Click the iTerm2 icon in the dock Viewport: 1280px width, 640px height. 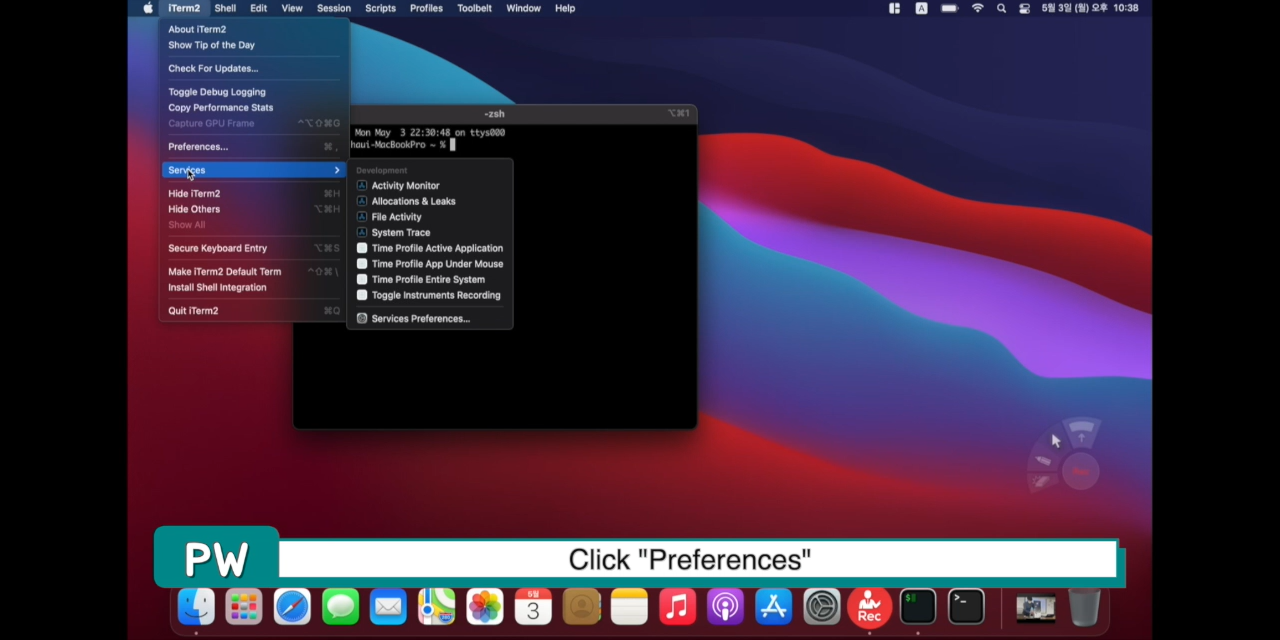[x=918, y=606]
